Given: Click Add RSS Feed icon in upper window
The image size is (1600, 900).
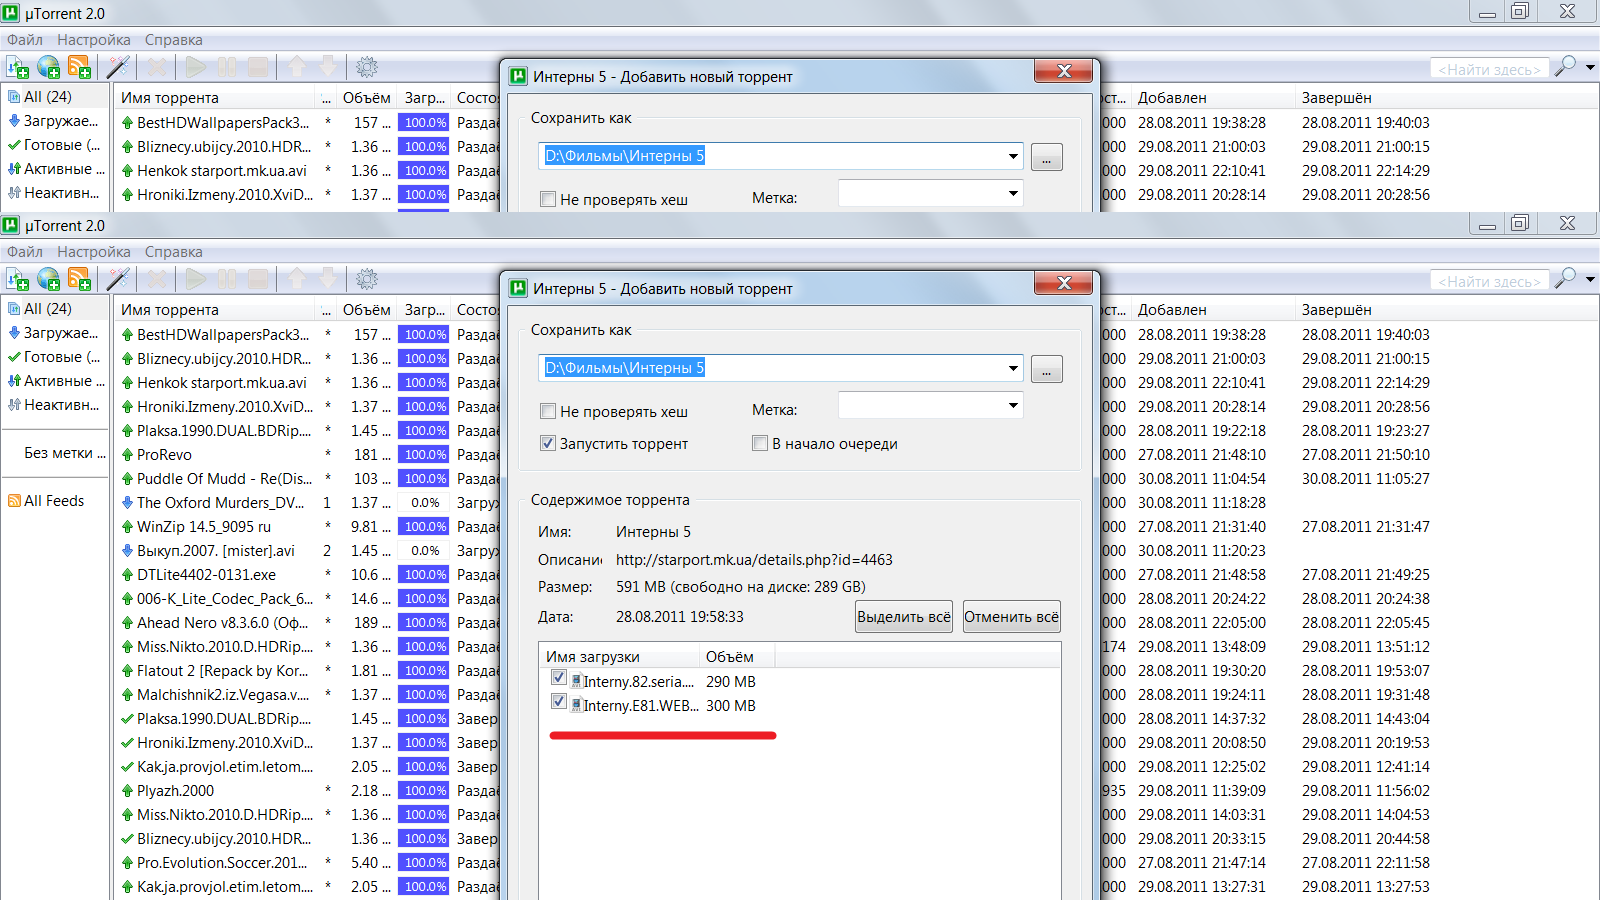Looking at the screenshot, I should (x=79, y=67).
